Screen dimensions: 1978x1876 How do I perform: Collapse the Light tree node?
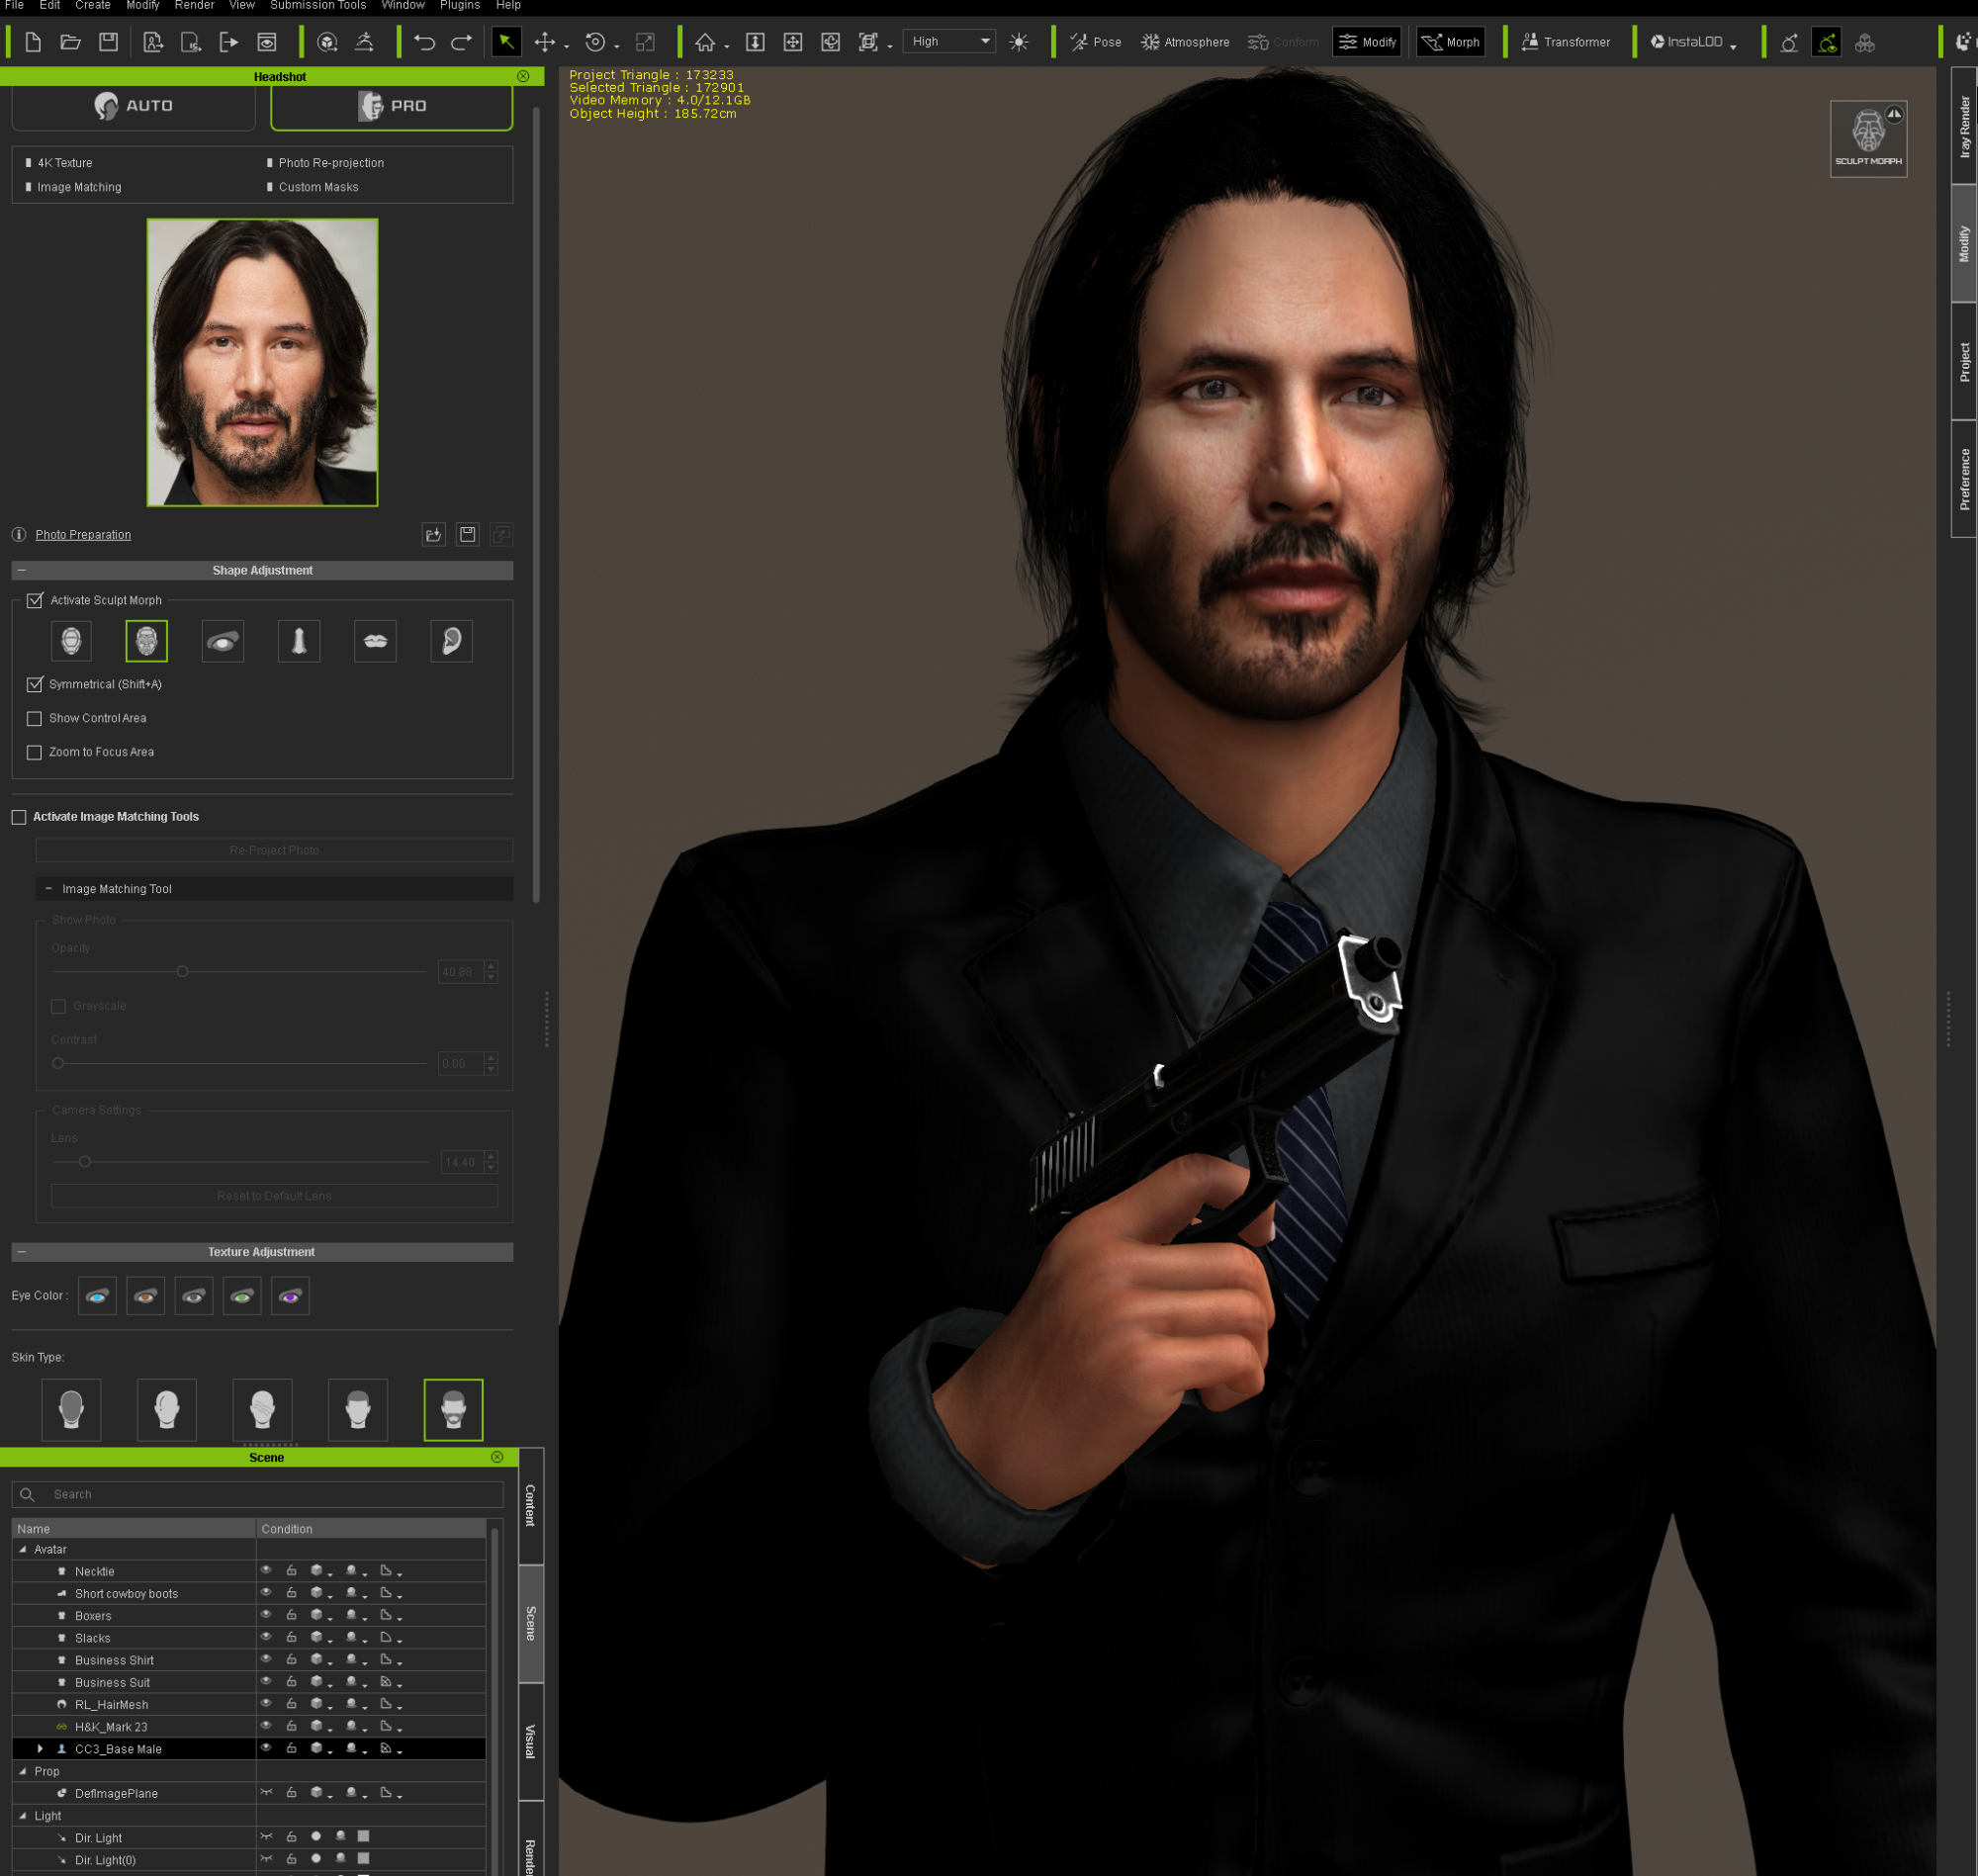tap(23, 1816)
